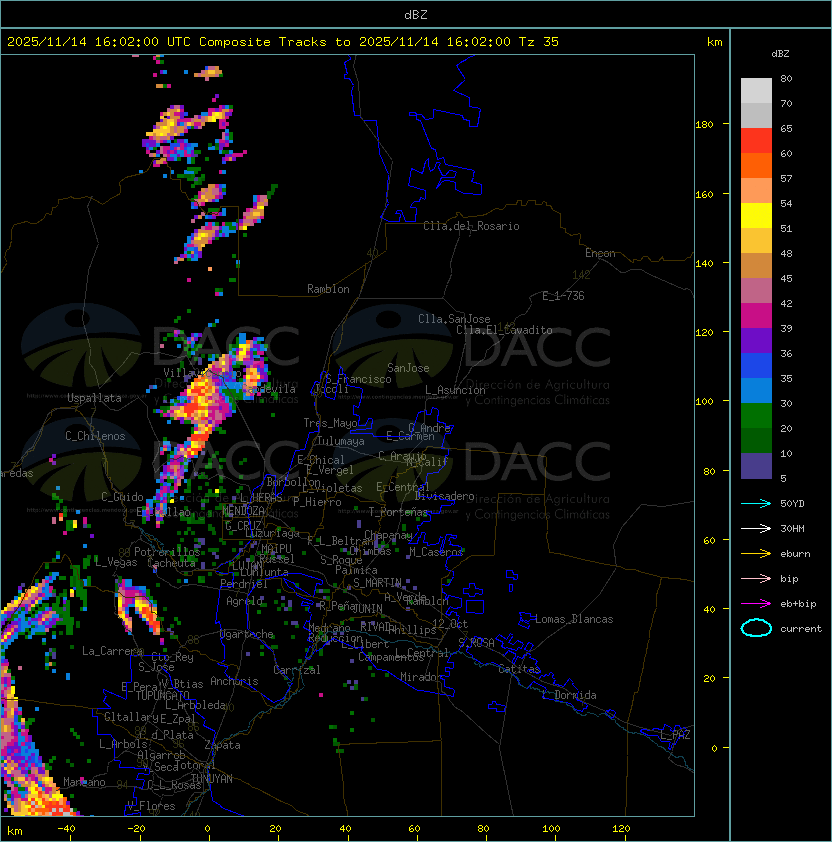Click the '140' tick on right axis
Screen dimensions: 832x842
click(704, 263)
